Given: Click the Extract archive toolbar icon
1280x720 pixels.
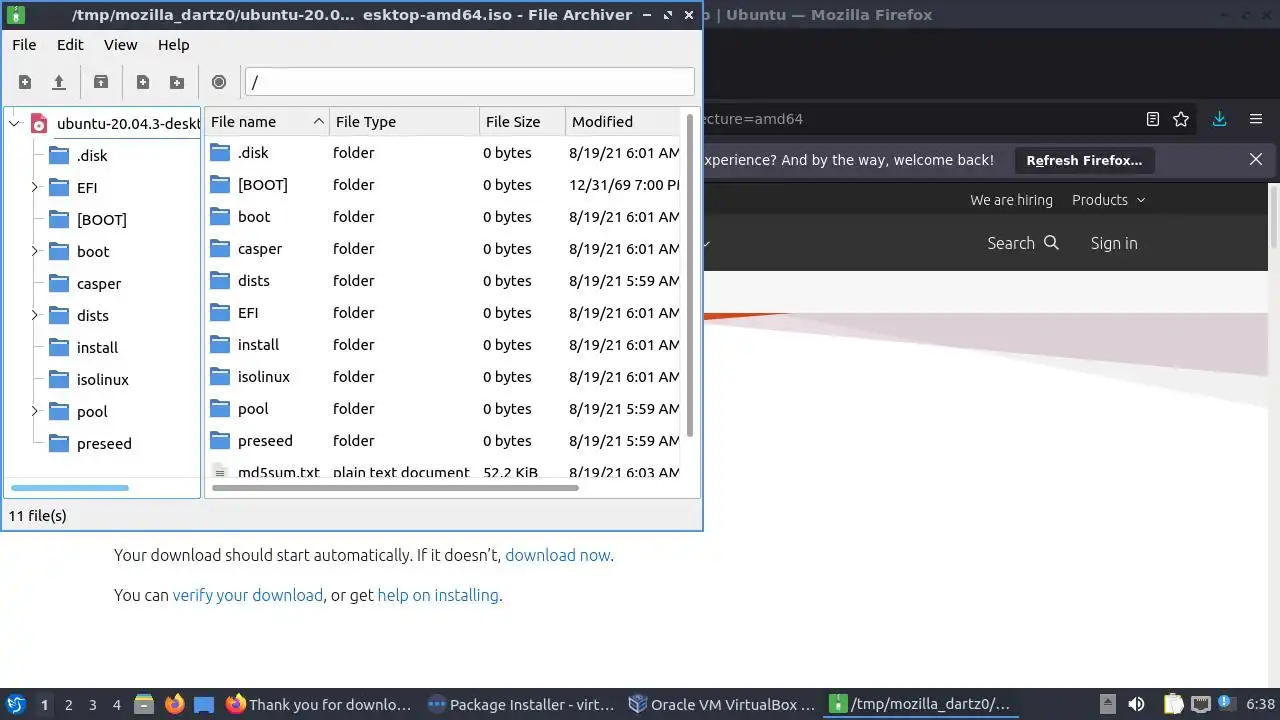Looking at the screenshot, I should 100,82.
